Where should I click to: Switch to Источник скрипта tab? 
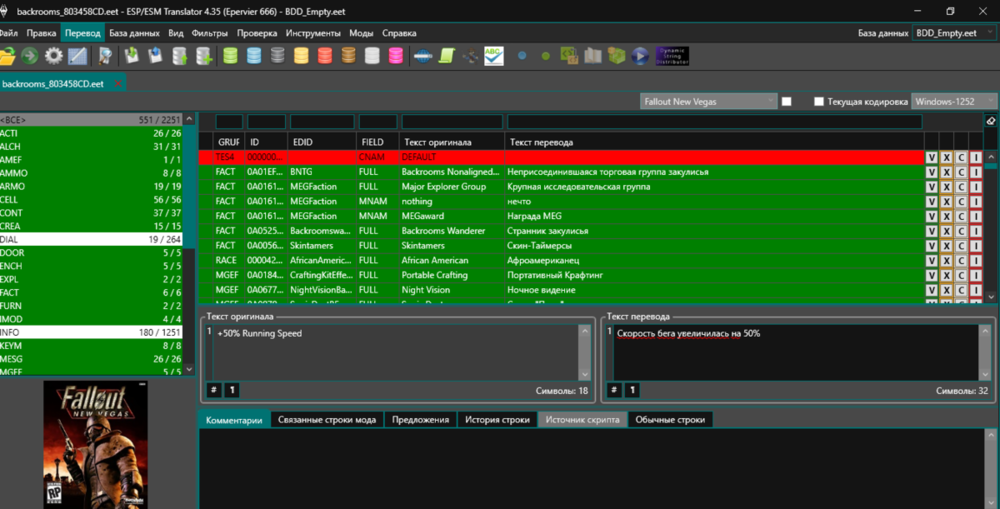pos(582,420)
